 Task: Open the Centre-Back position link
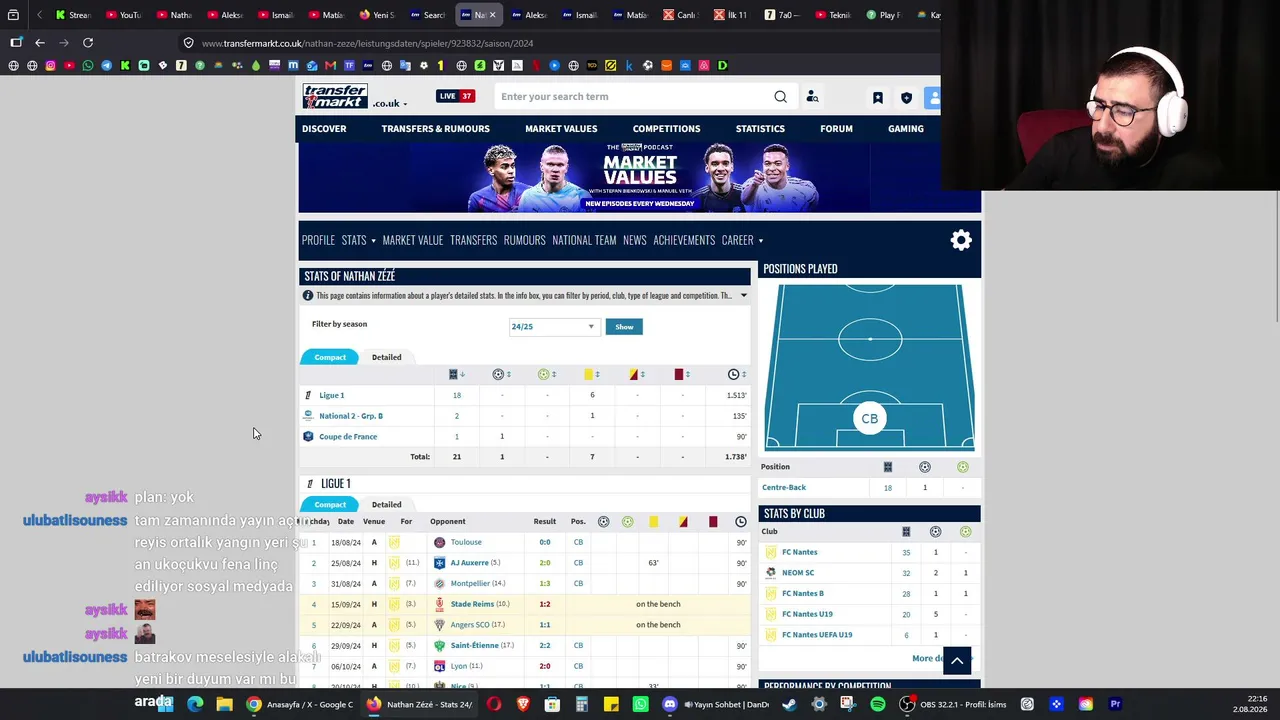784,488
